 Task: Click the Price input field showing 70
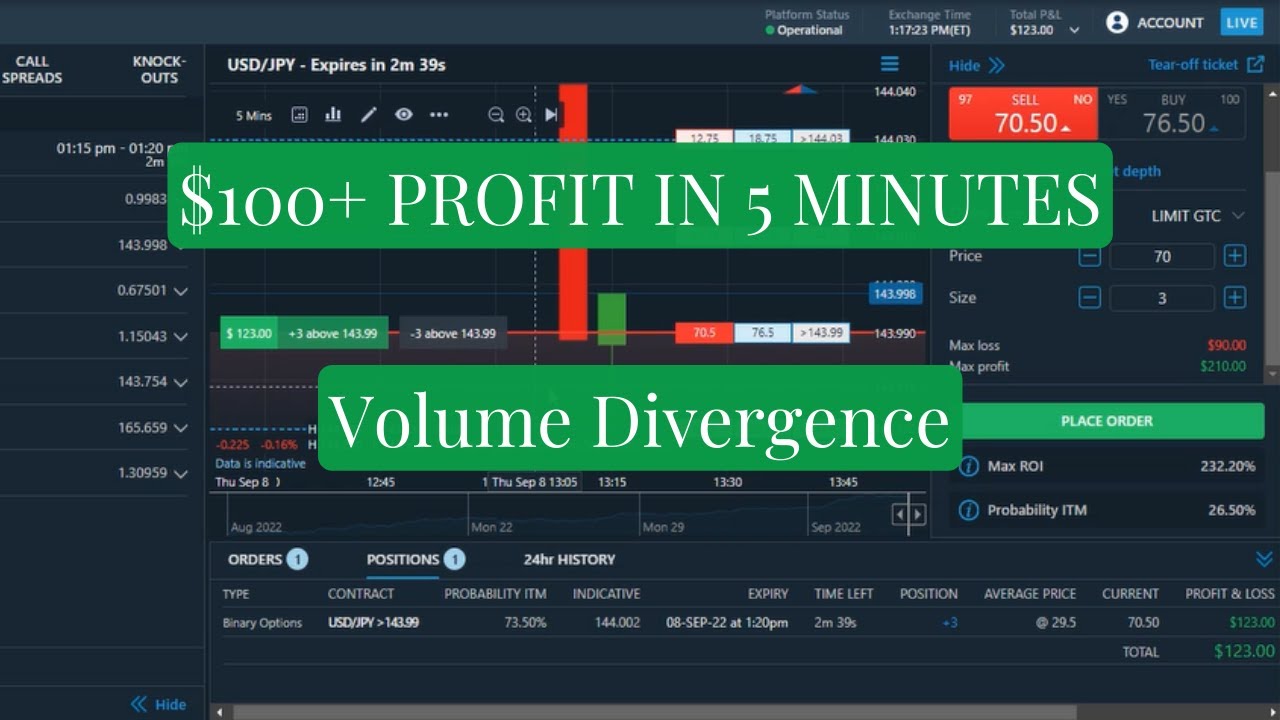pos(1162,256)
